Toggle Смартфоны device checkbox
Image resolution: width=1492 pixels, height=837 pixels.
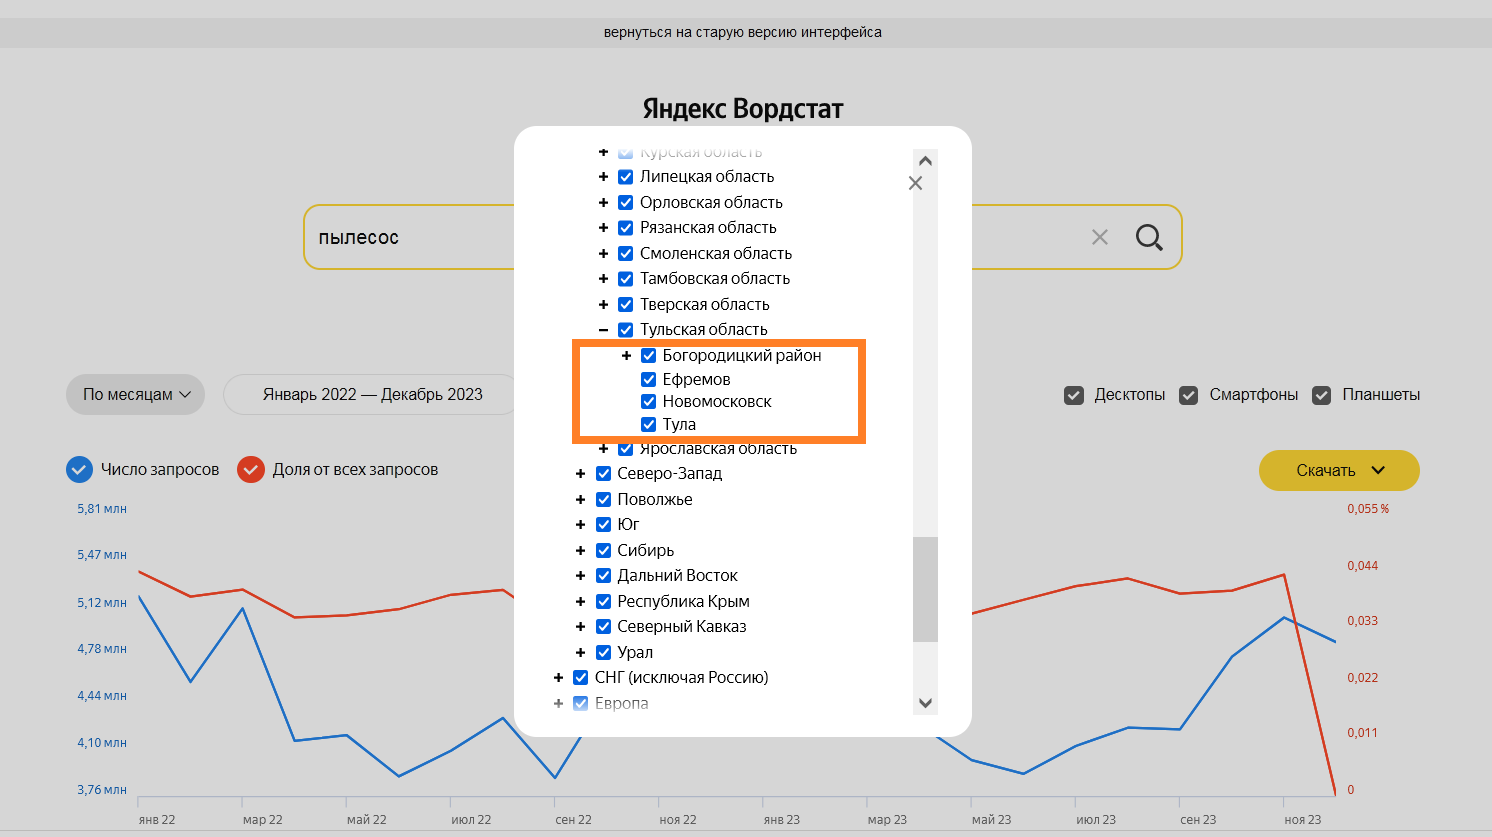[1189, 395]
